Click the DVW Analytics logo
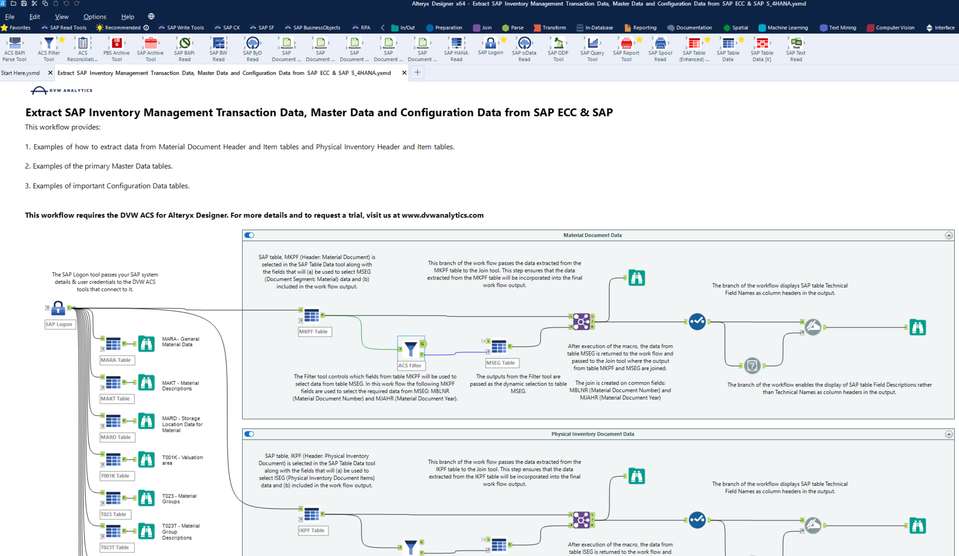 point(61,91)
